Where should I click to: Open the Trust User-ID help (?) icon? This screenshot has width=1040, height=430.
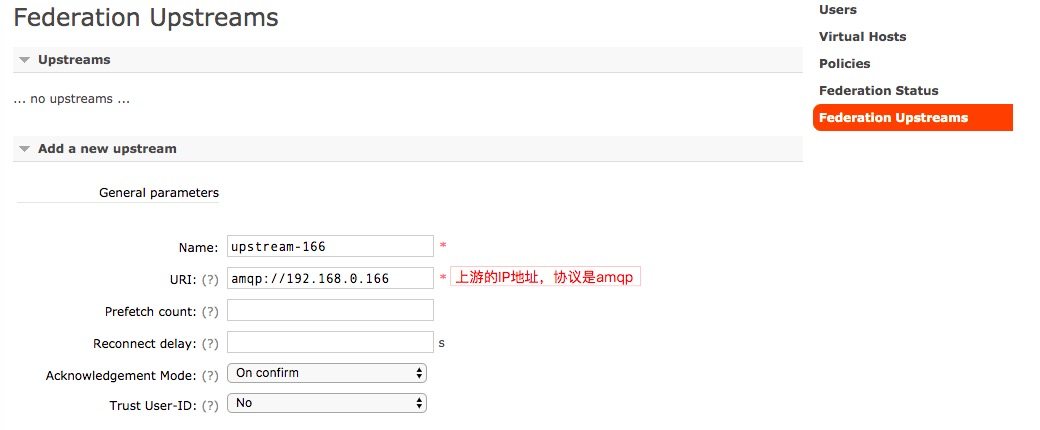click(x=210, y=405)
